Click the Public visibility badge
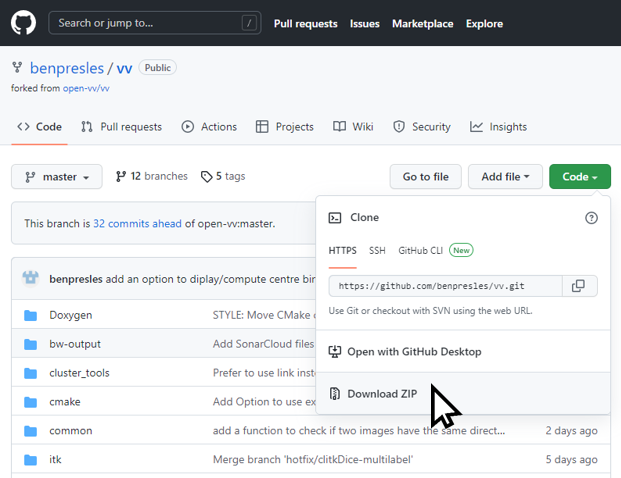621x478 pixels. [158, 68]
